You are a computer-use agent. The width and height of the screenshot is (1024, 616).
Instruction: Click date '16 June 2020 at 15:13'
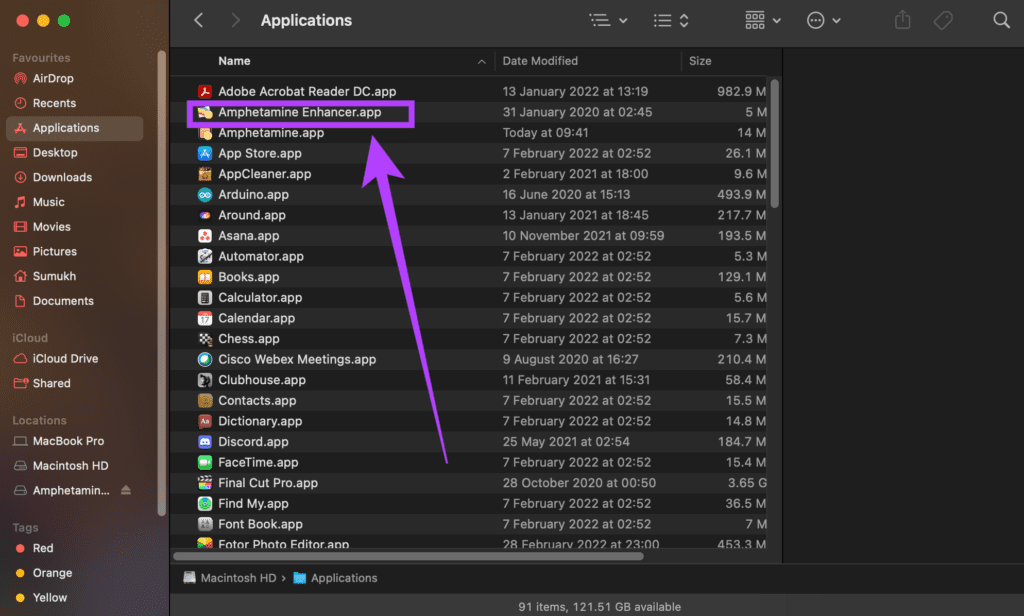[566, 195]
